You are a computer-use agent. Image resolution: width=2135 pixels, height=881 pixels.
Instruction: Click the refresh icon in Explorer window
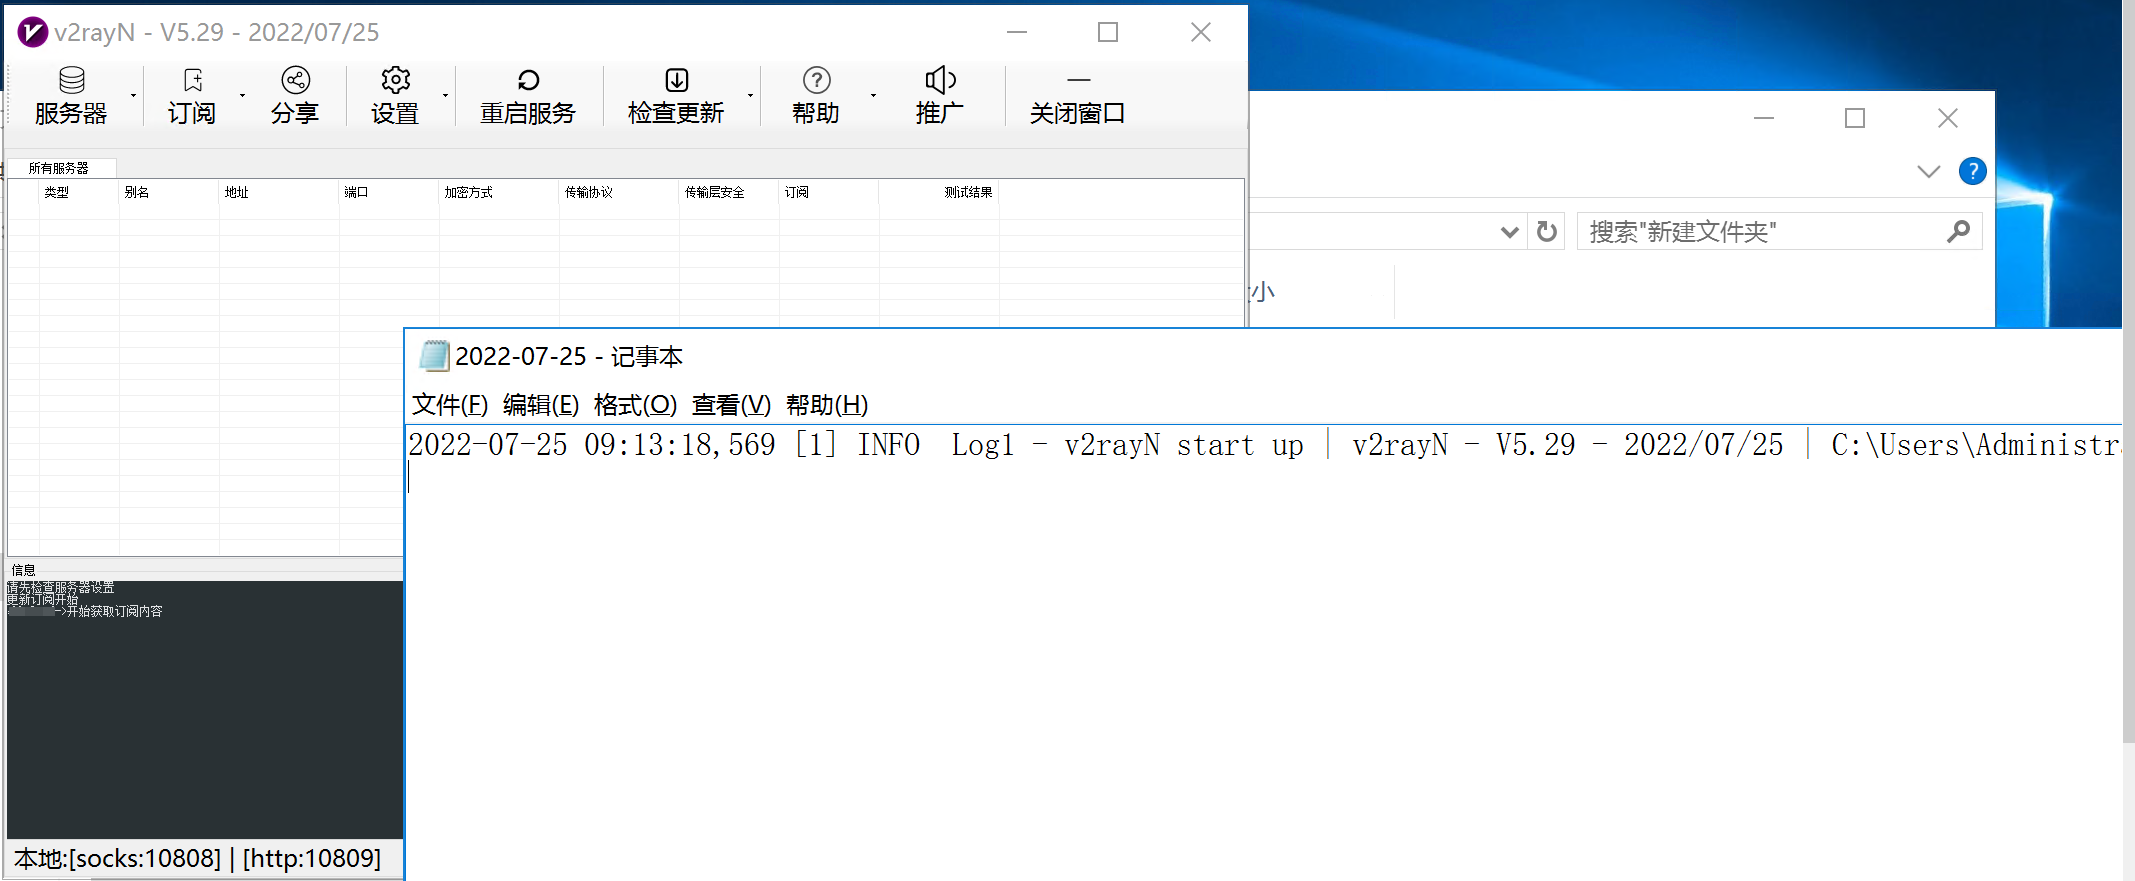tap(1547, 232)
